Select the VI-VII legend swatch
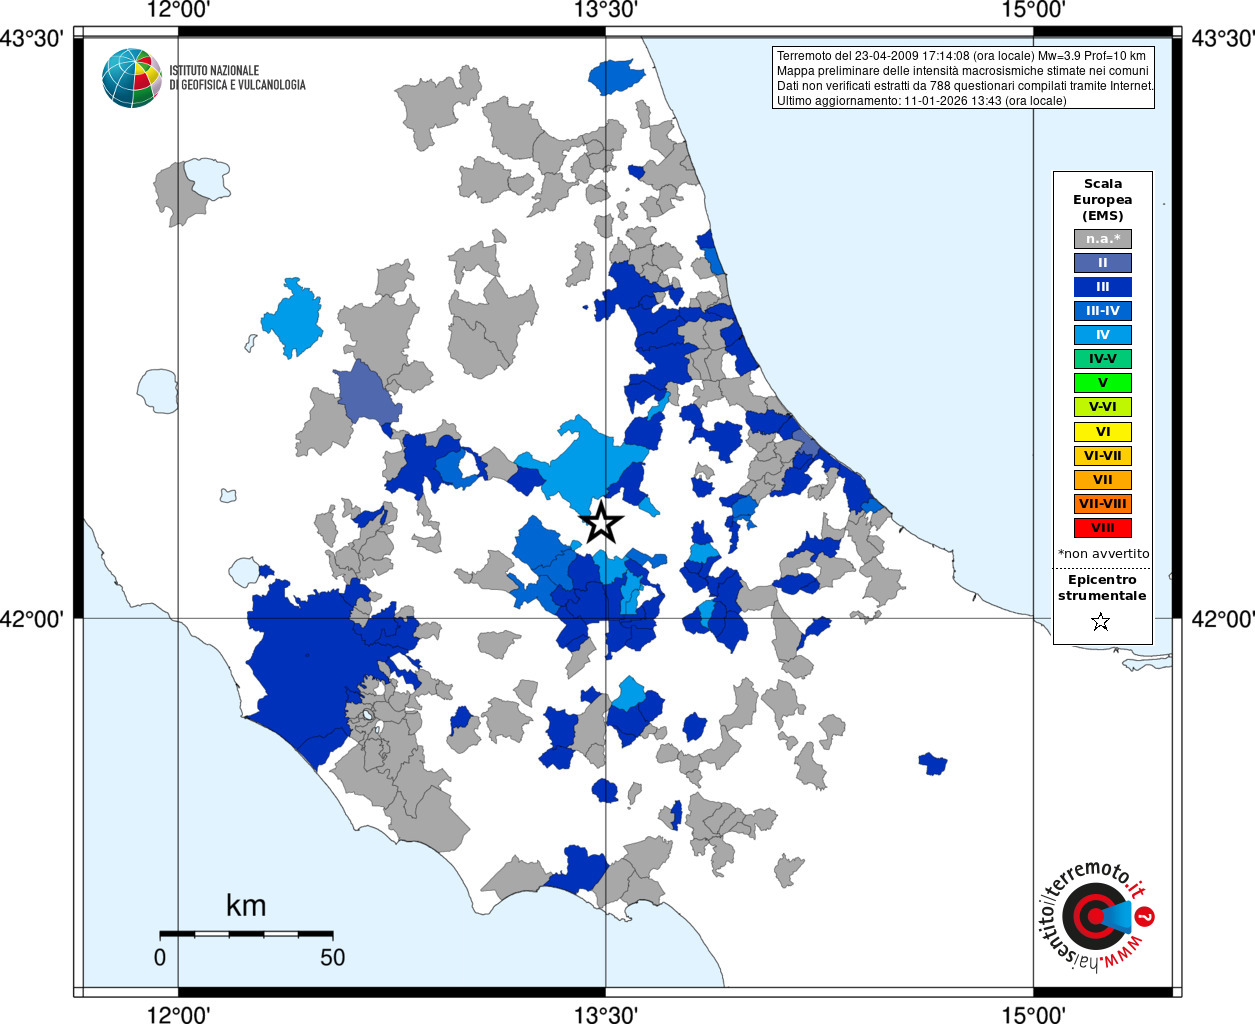The height and width of the screenshot is (1024, 1255). (1103, 456)
